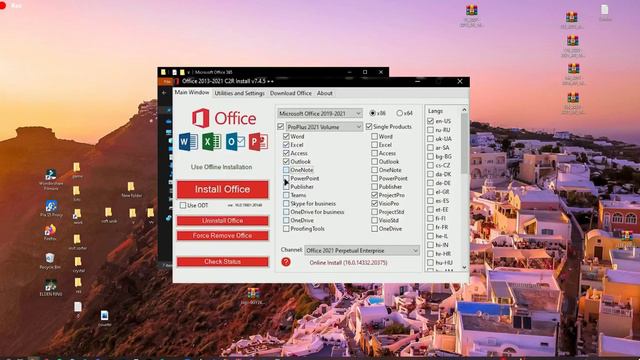Open the About tab
640x360 pixels.
(325, 93)
